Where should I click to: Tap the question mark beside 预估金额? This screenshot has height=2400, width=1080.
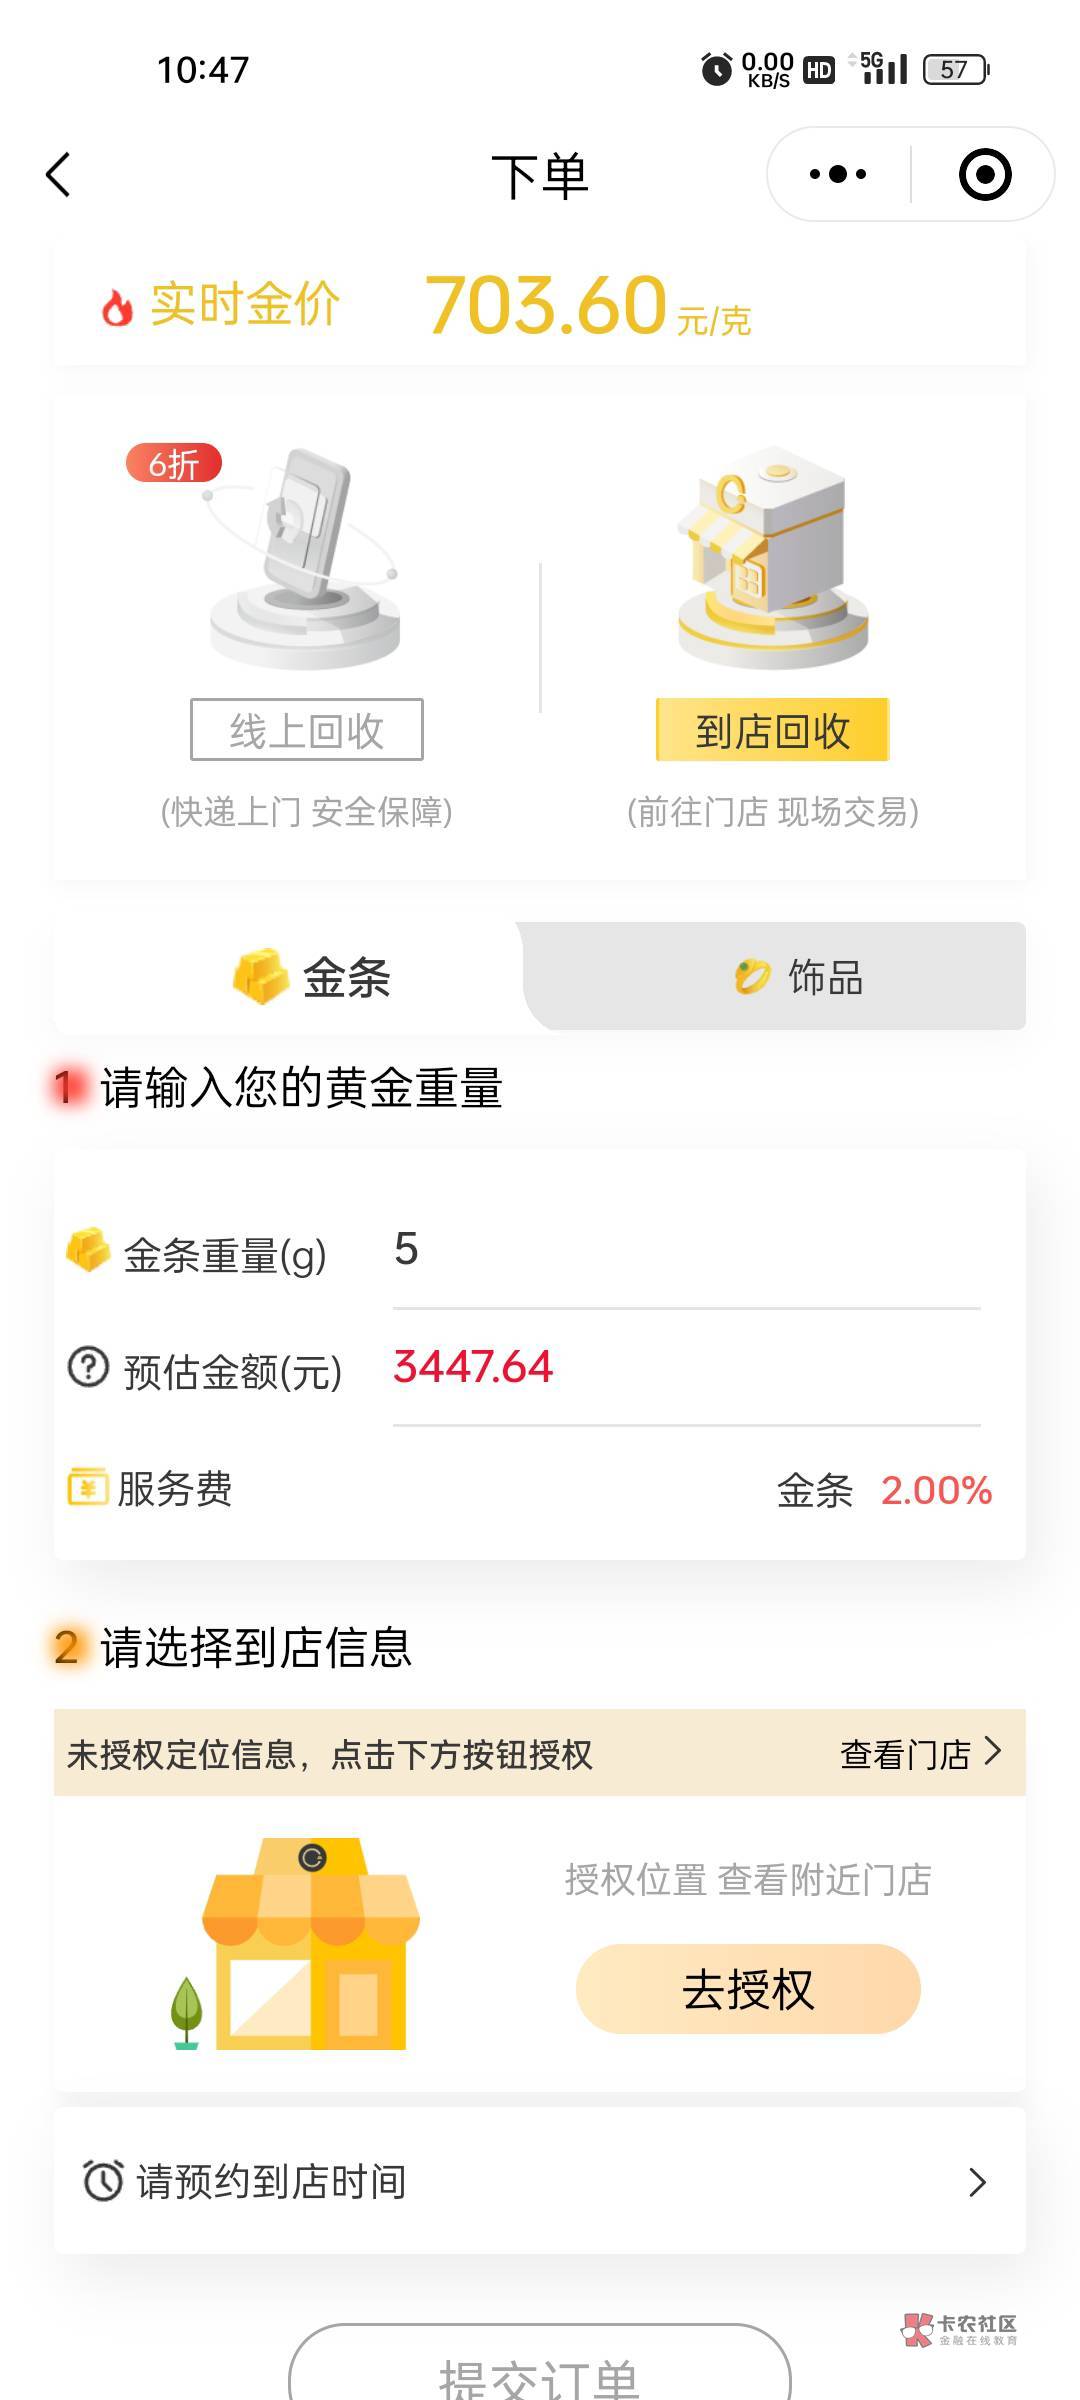point(88,1367)
